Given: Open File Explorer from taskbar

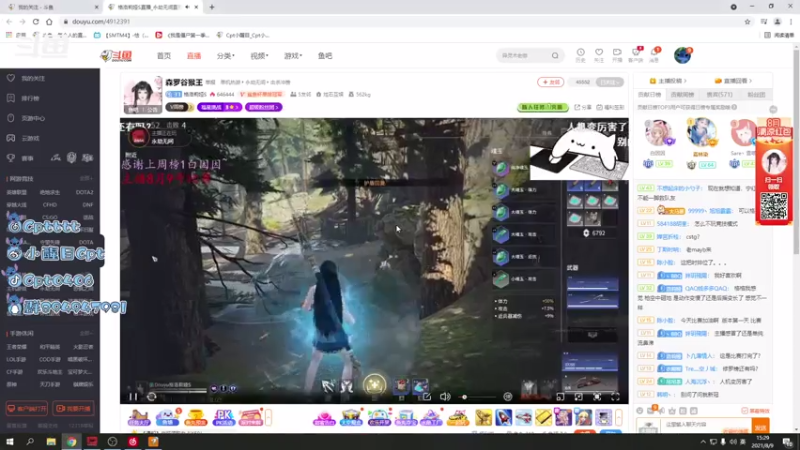Looking at the screenshot, I should 51,441.
